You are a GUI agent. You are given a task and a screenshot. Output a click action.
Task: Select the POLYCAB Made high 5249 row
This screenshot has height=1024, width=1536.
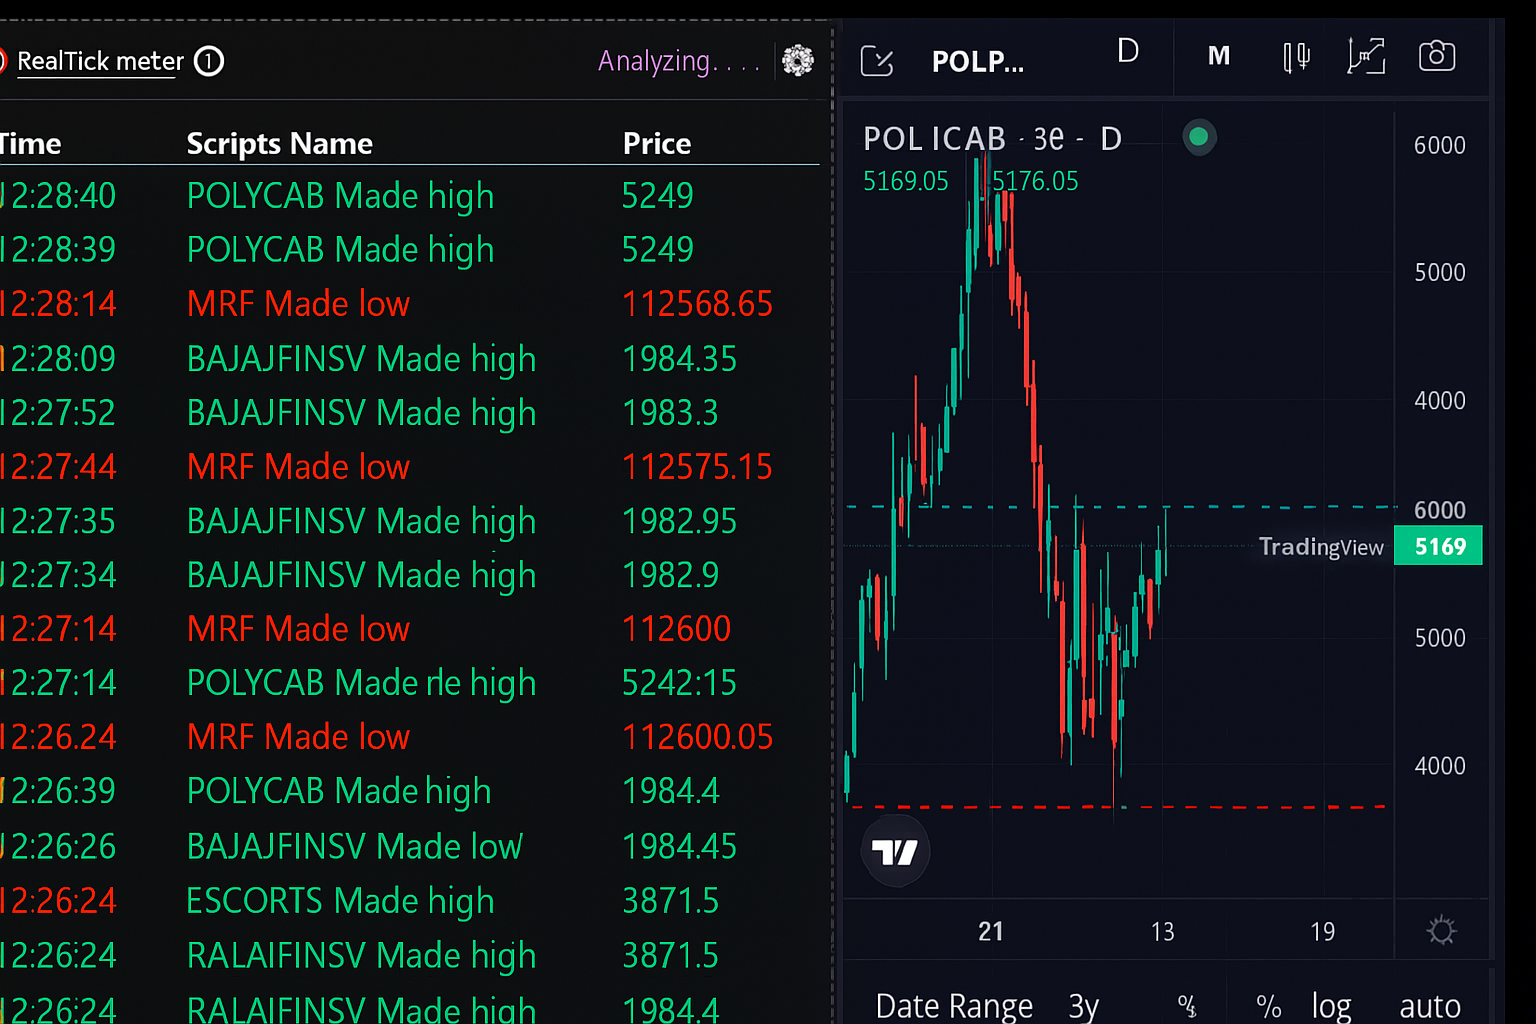pyautogui.click(x=340, y=196)
